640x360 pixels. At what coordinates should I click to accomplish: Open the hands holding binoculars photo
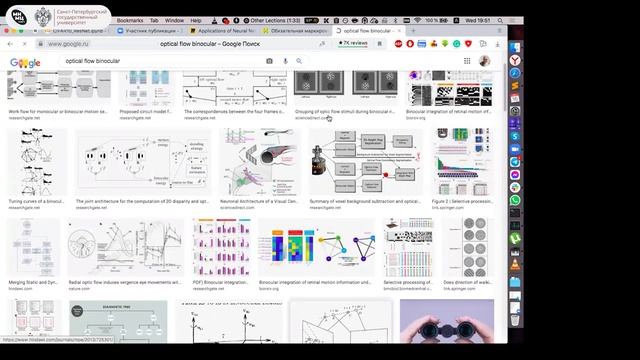[447, 321]
